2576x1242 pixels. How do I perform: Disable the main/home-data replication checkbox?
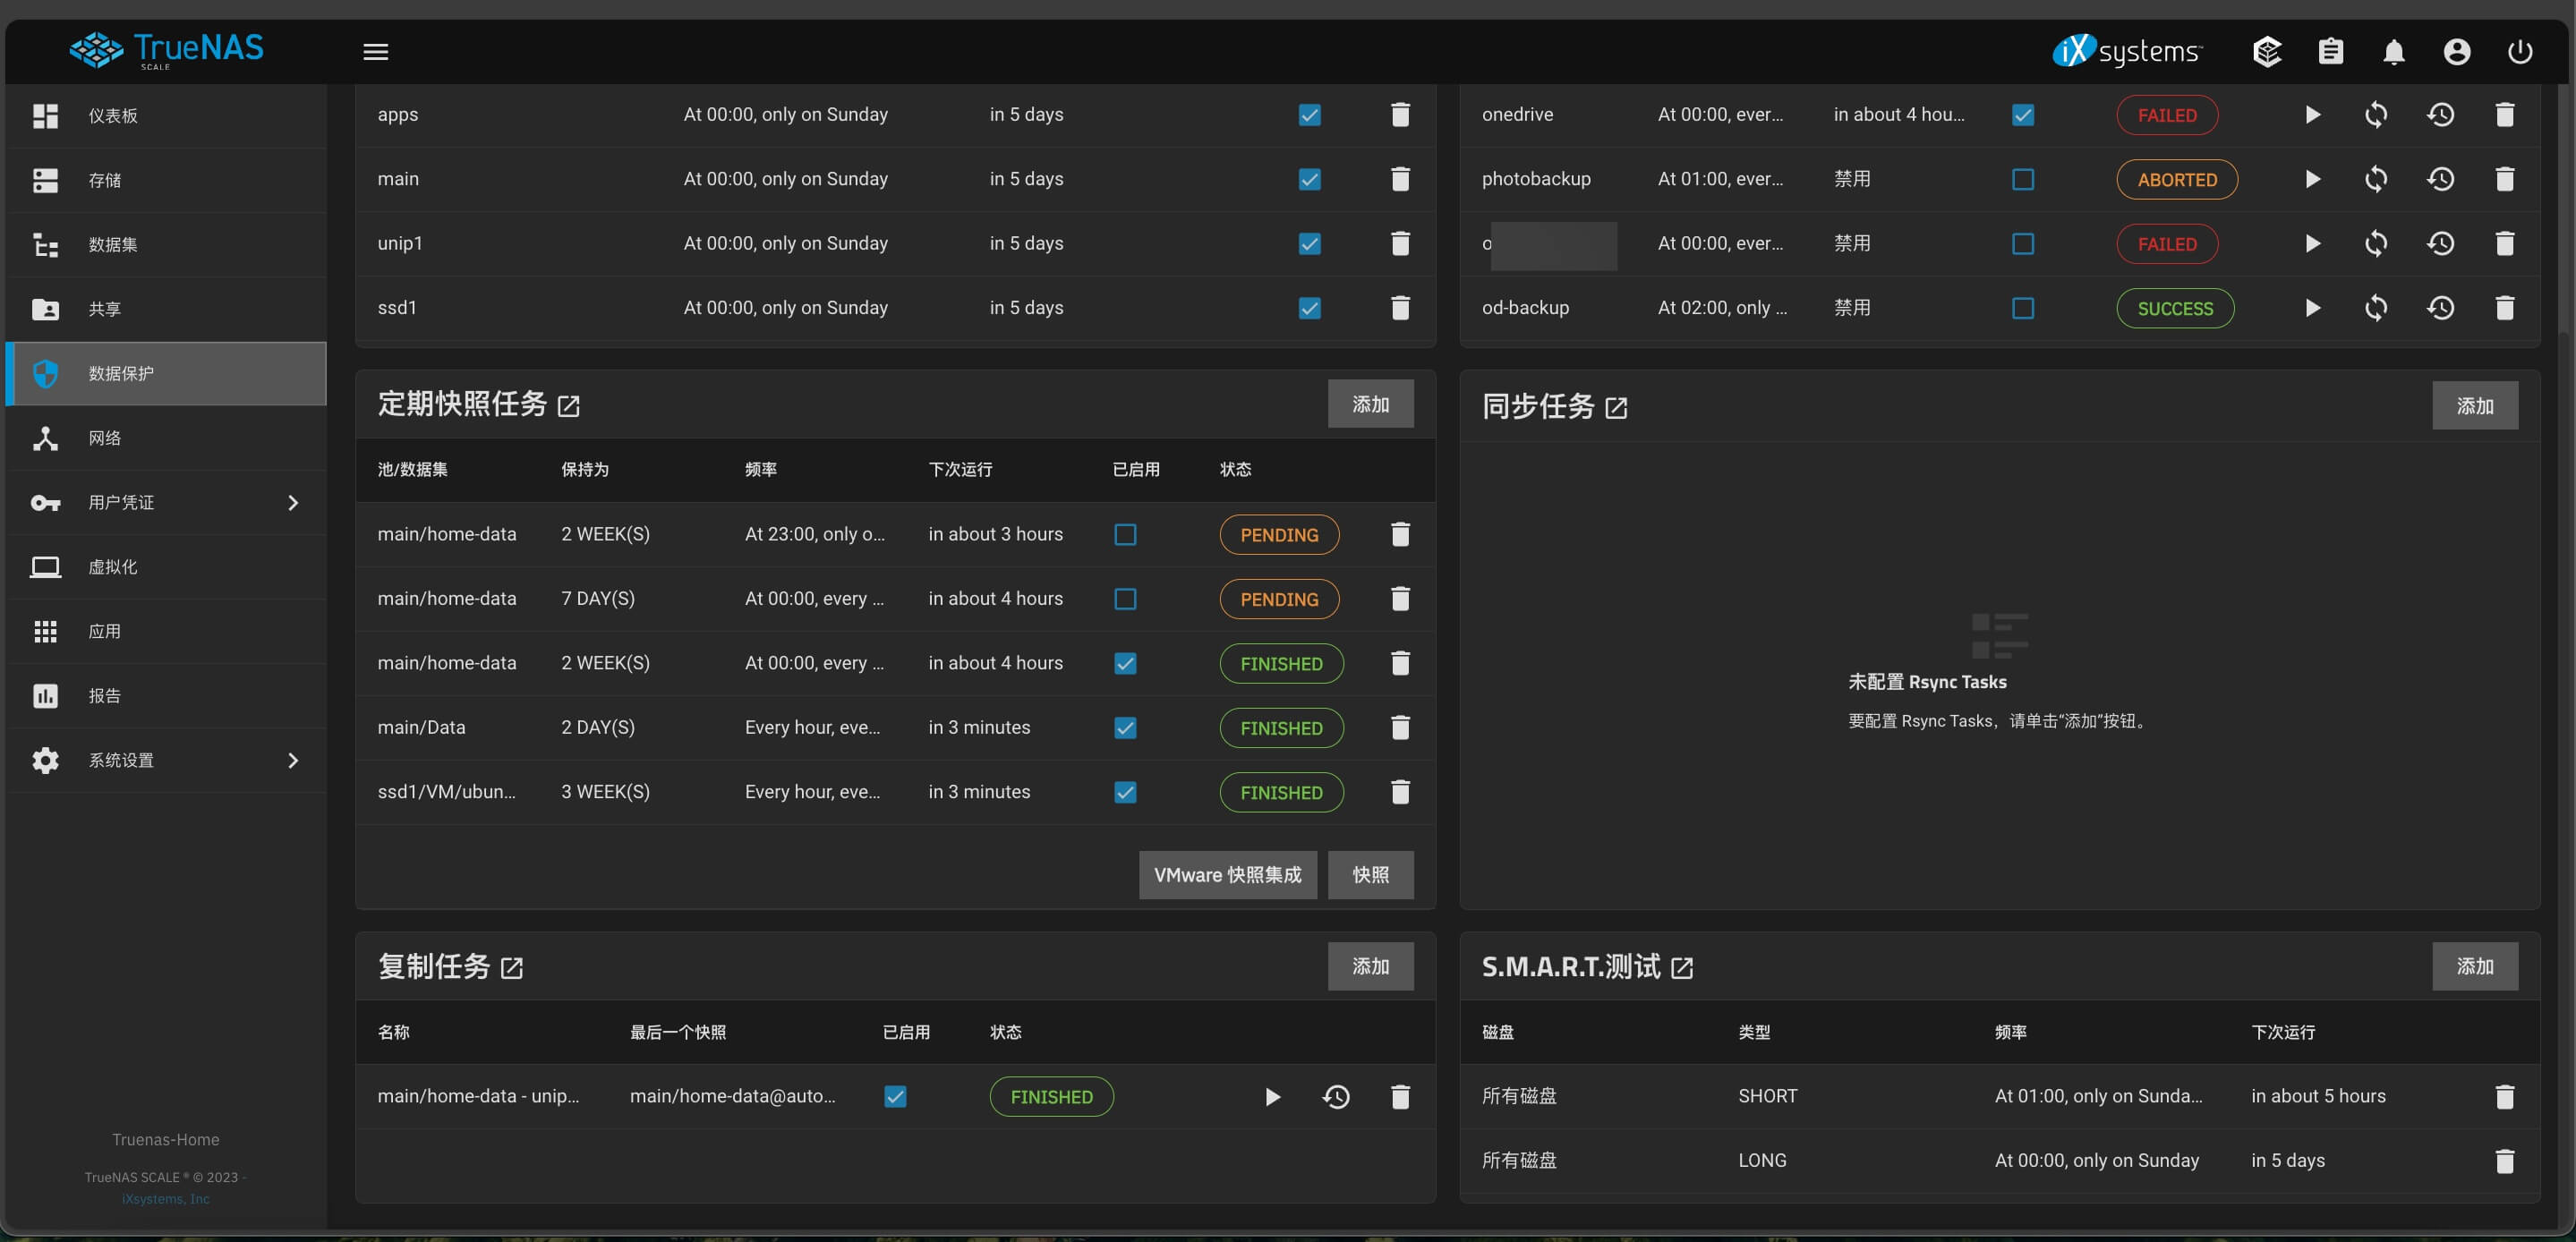[895, 1096]
